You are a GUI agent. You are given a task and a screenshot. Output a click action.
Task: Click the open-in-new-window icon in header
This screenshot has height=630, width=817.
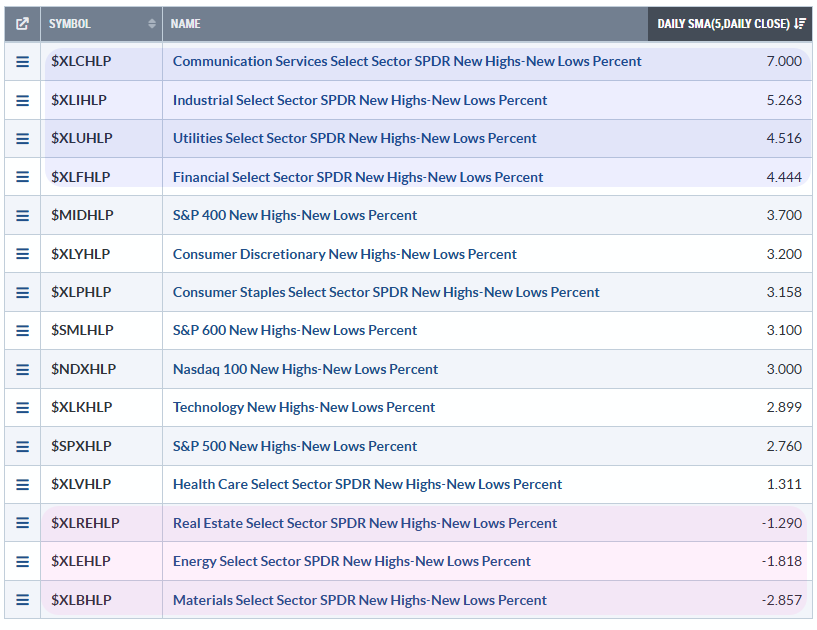22,23
